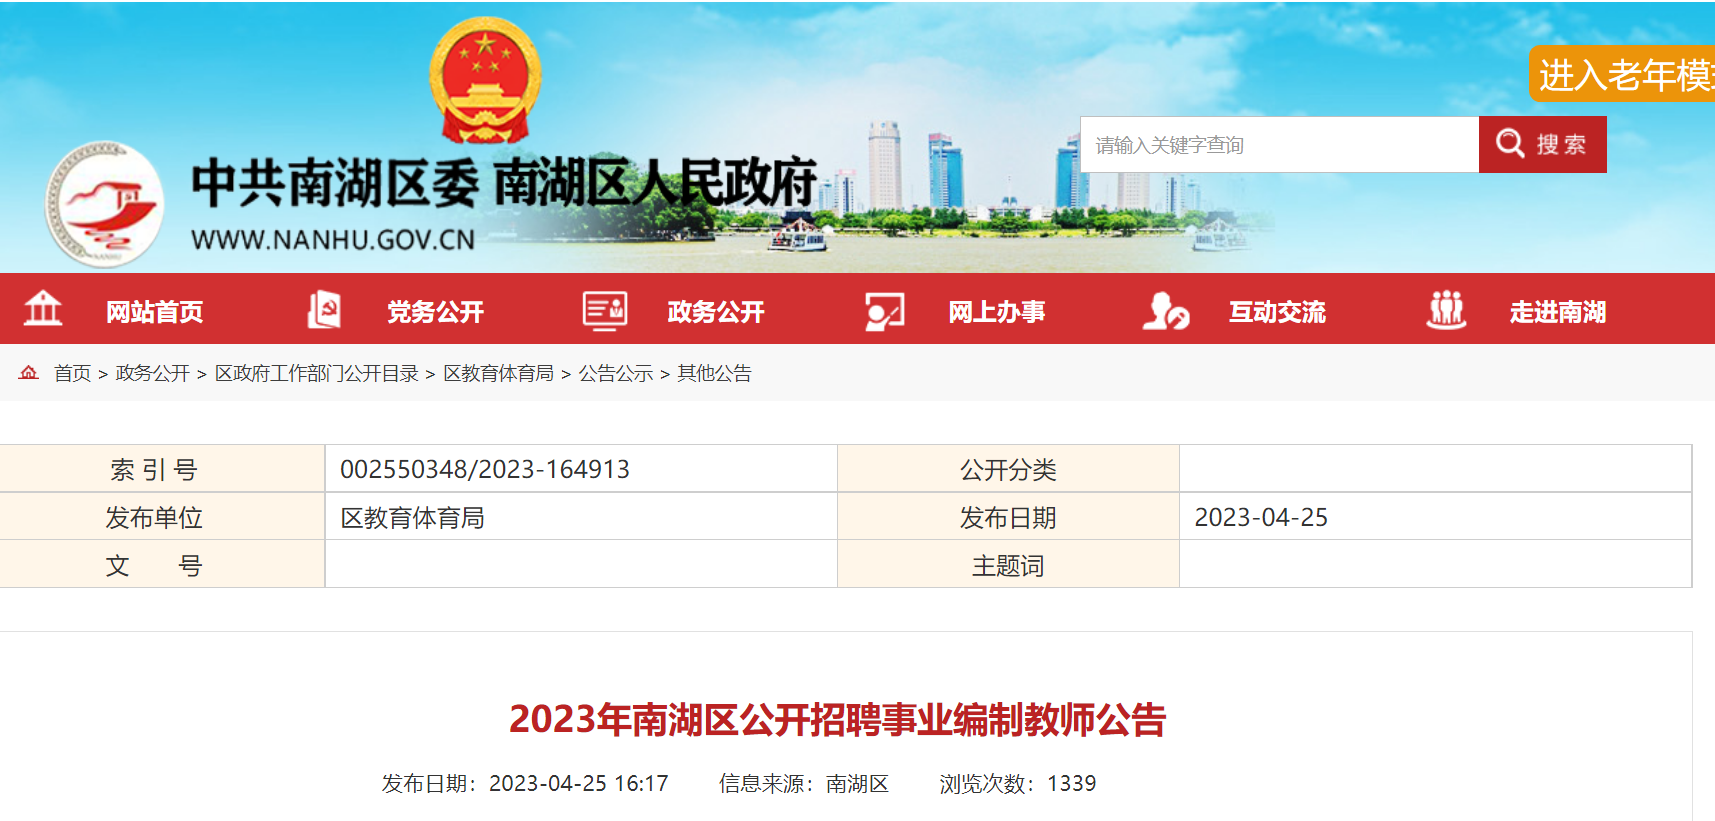Click the 主题词 label cell
Viewport: 1715px width, 821px height.
(1008, 565)
